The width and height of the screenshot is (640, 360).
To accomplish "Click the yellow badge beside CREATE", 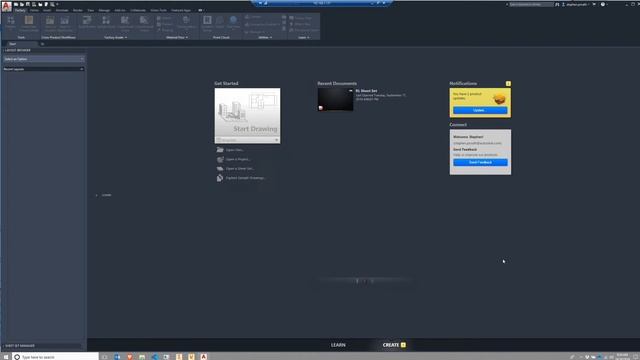I will [x=403, y=345].
